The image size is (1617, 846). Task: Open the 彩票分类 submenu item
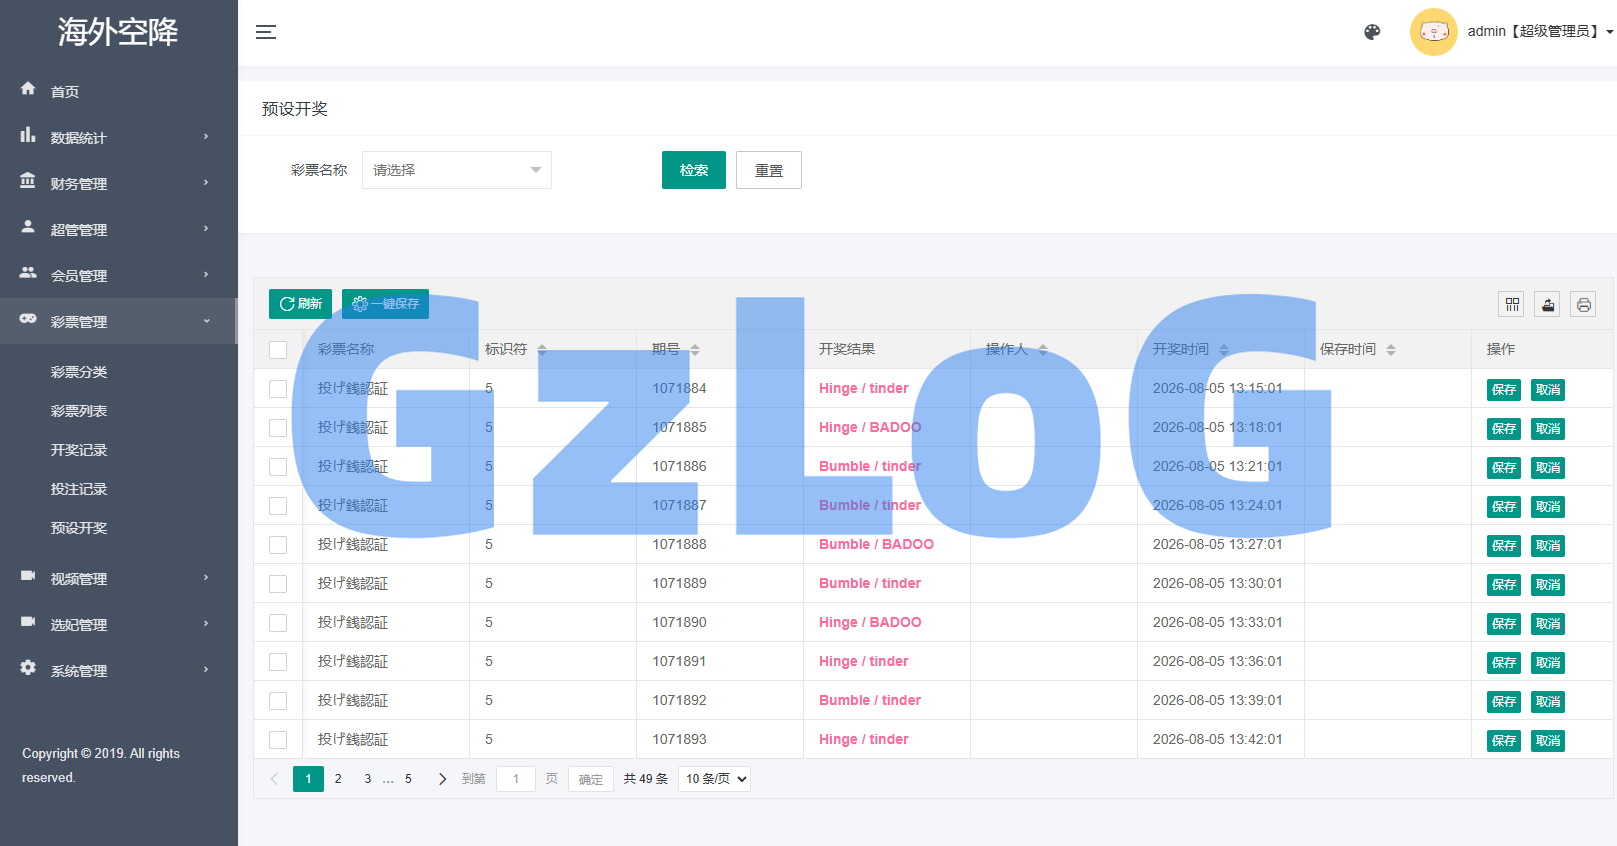(x=79, y=372)
